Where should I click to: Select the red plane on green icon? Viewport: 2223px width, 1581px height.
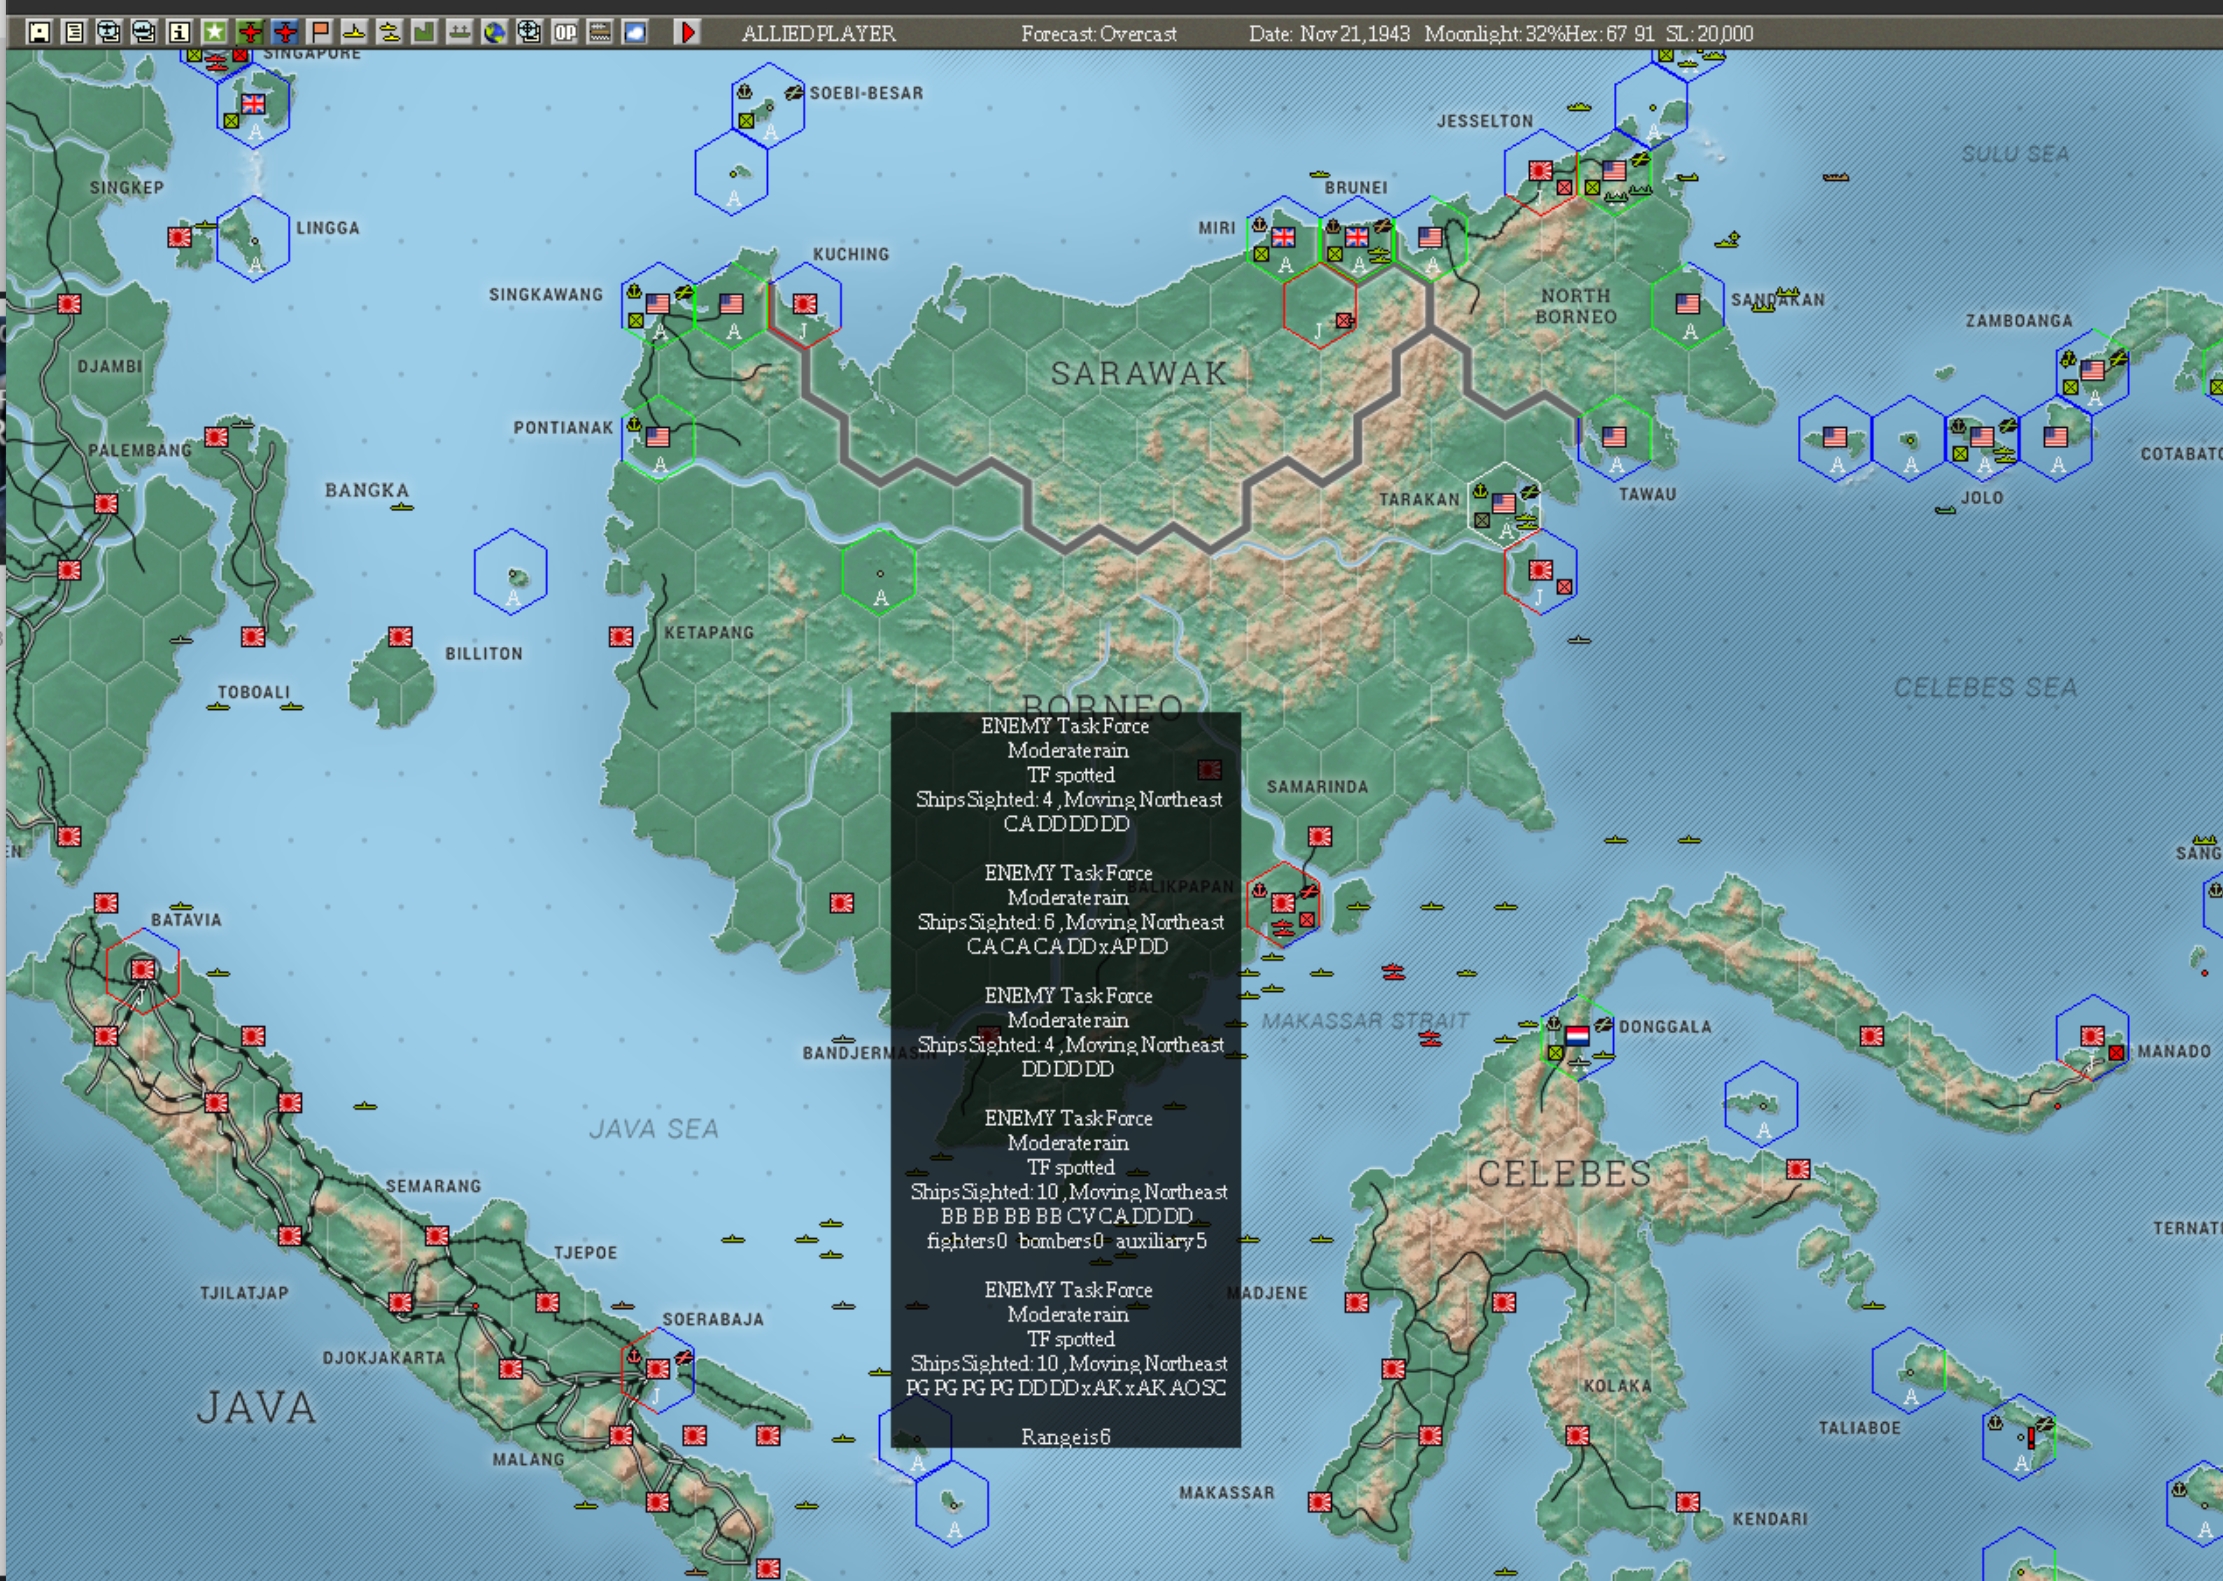click(x=249, y=32)
